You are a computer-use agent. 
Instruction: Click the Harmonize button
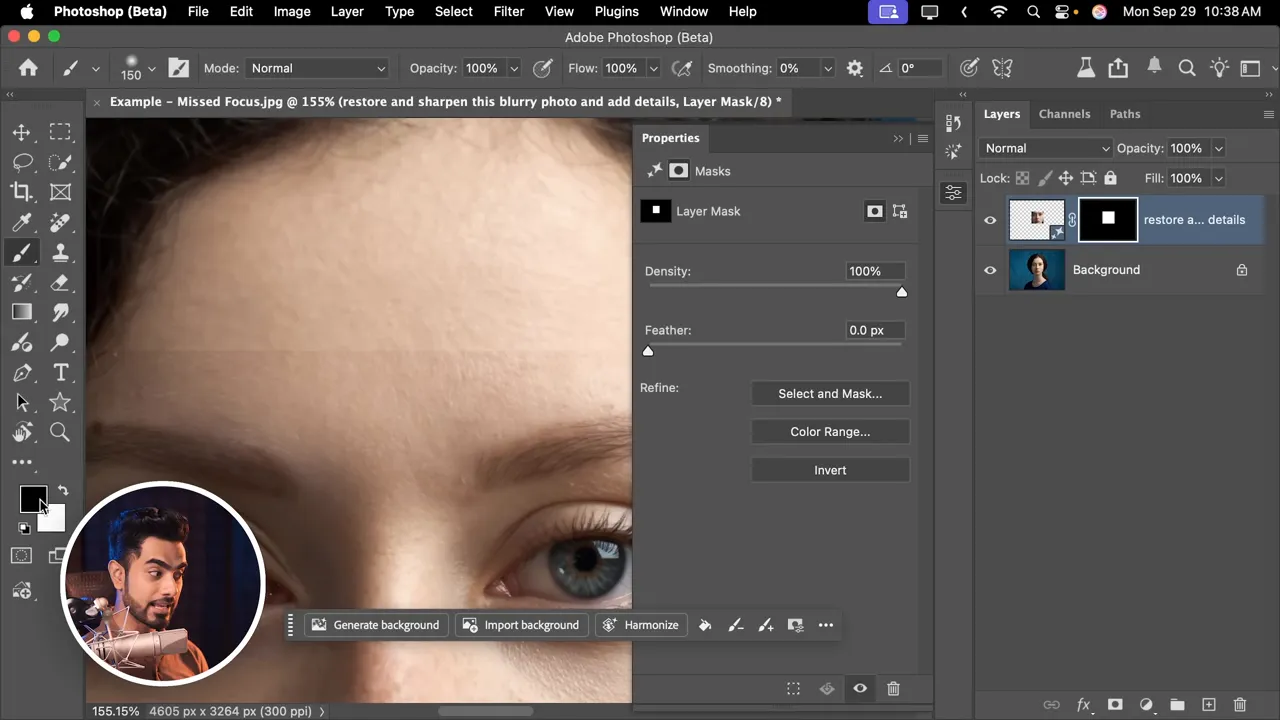(x=641, y=625)
